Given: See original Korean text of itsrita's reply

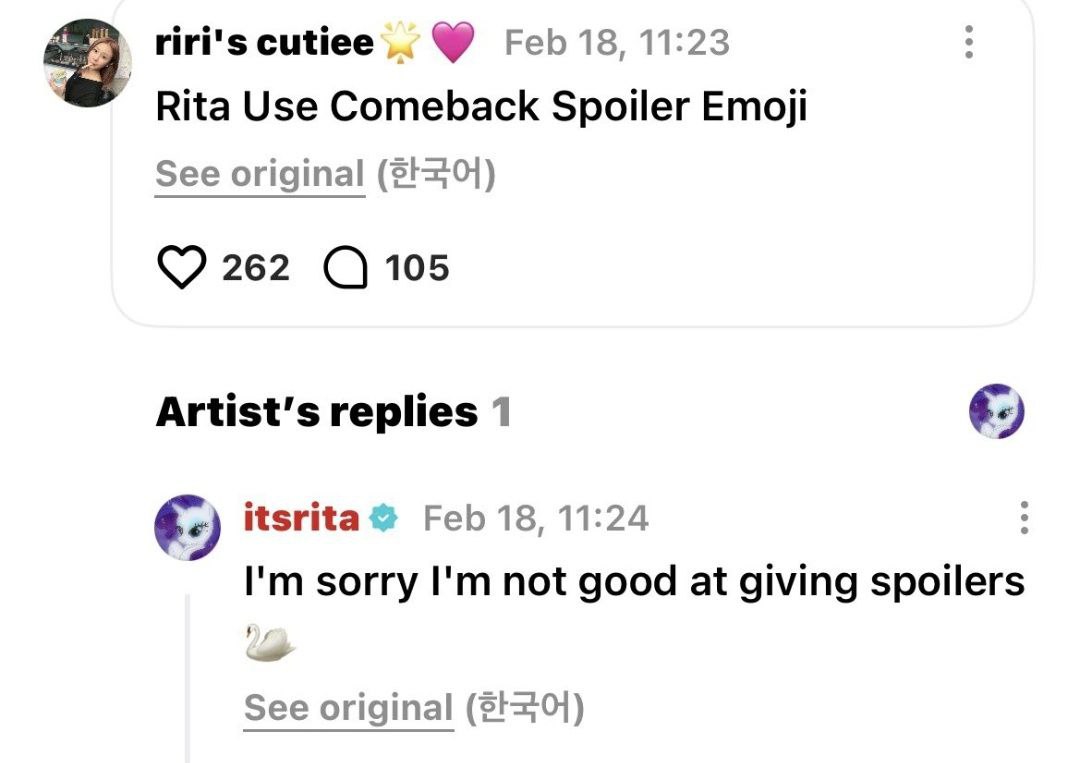Looking at the screenshot, I should pos(348,709).
